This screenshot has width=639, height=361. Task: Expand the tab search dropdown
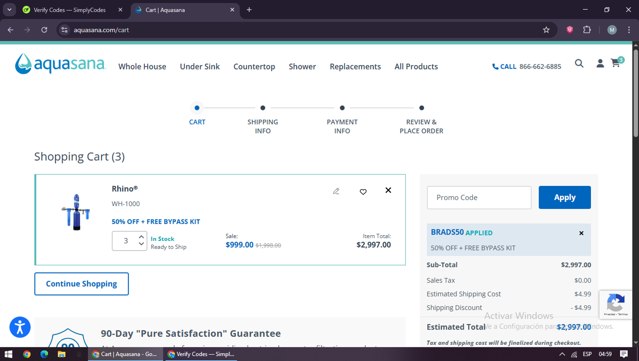[x=9, y=10]
